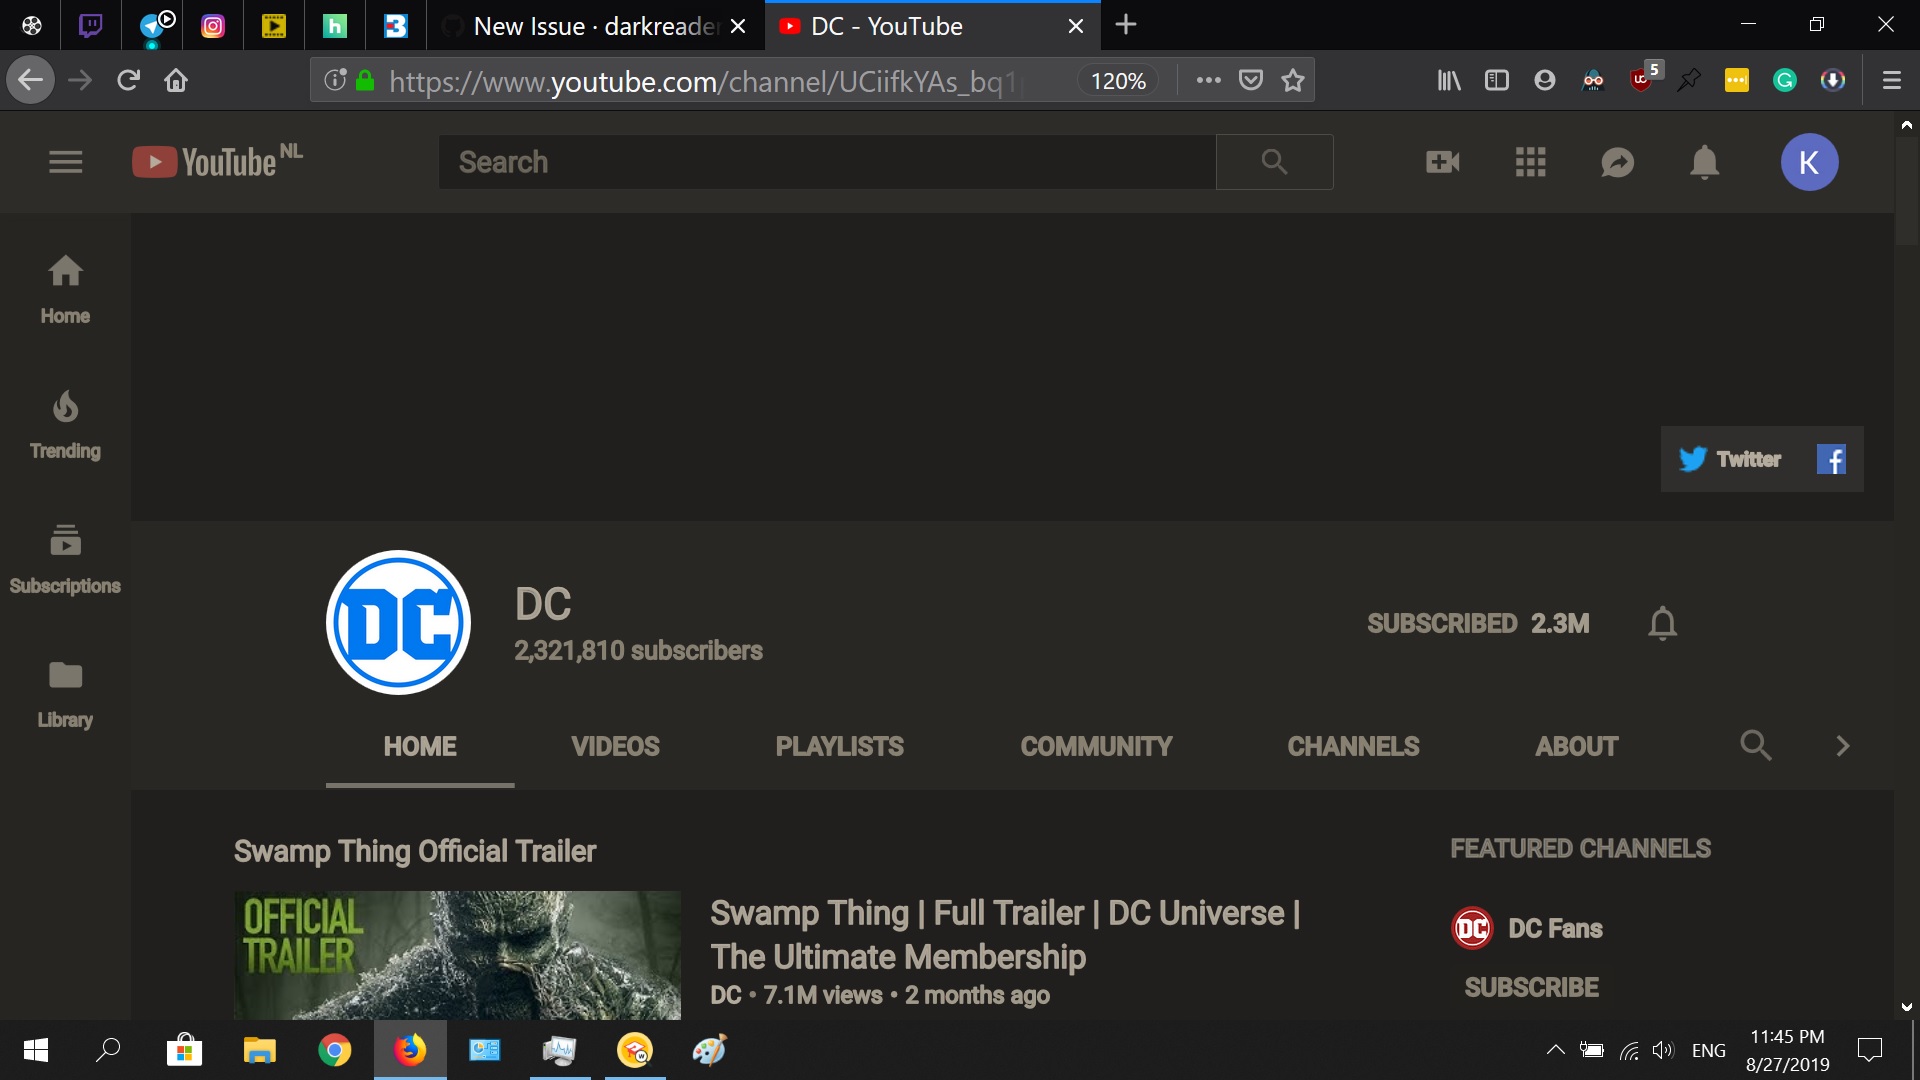The height and width of the screenshot is (1080, 1920).
Task: Expand the hidden channel tabs arrow
Action: click(1842, 746)
